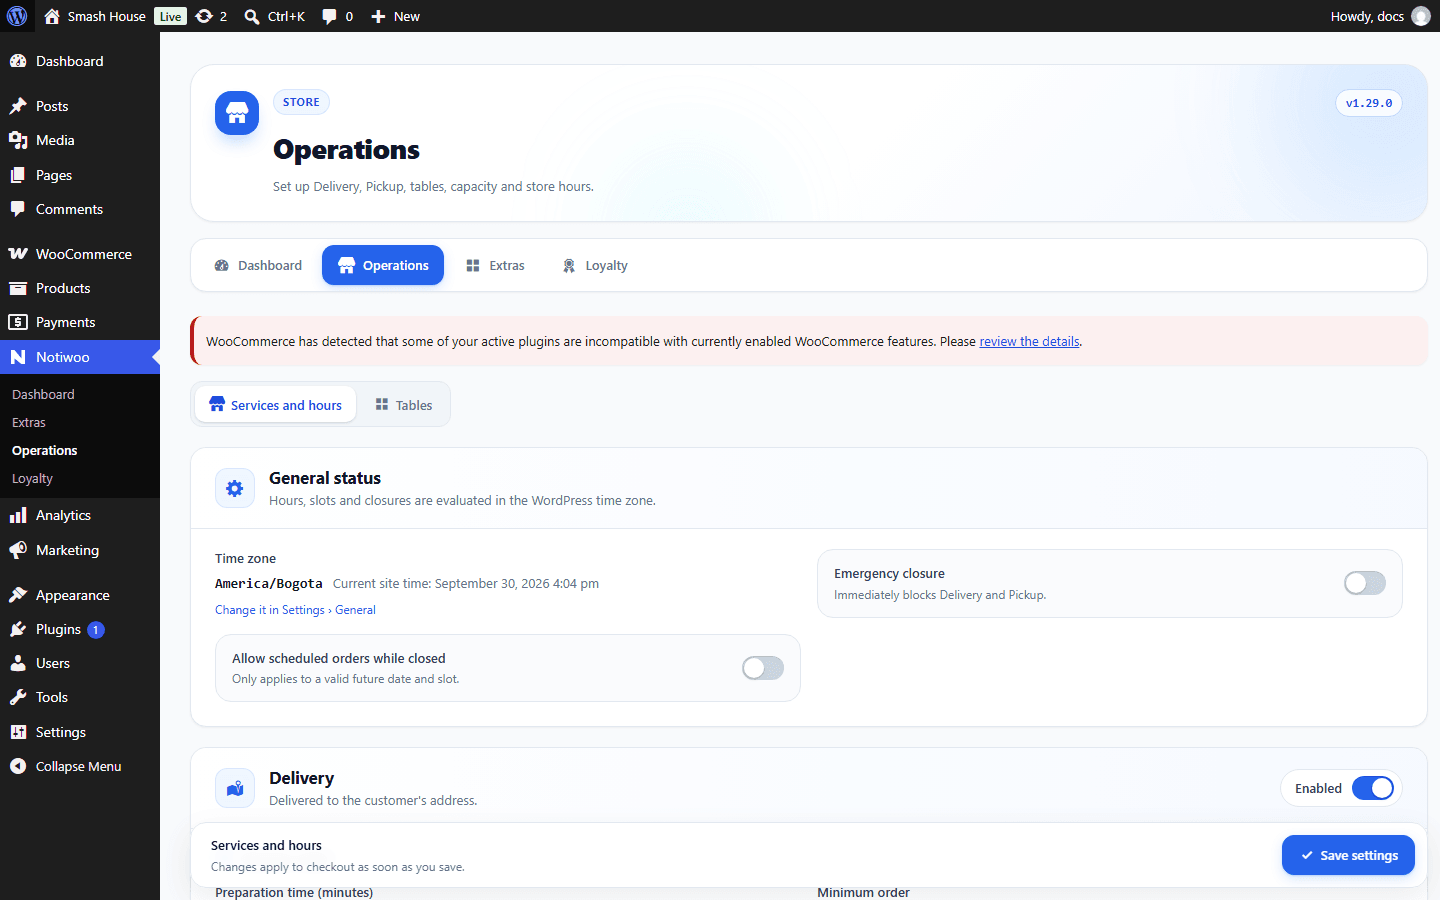This screenshot has width=1440, height=900.
Task: Click the WooCommerce logo icon
Action: (18, 254)
